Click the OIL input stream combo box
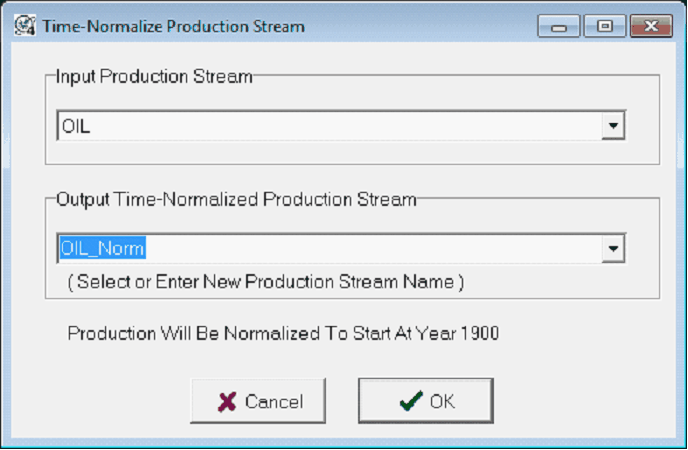The width and height of the screenshot is (688, 450). [328, 127]
